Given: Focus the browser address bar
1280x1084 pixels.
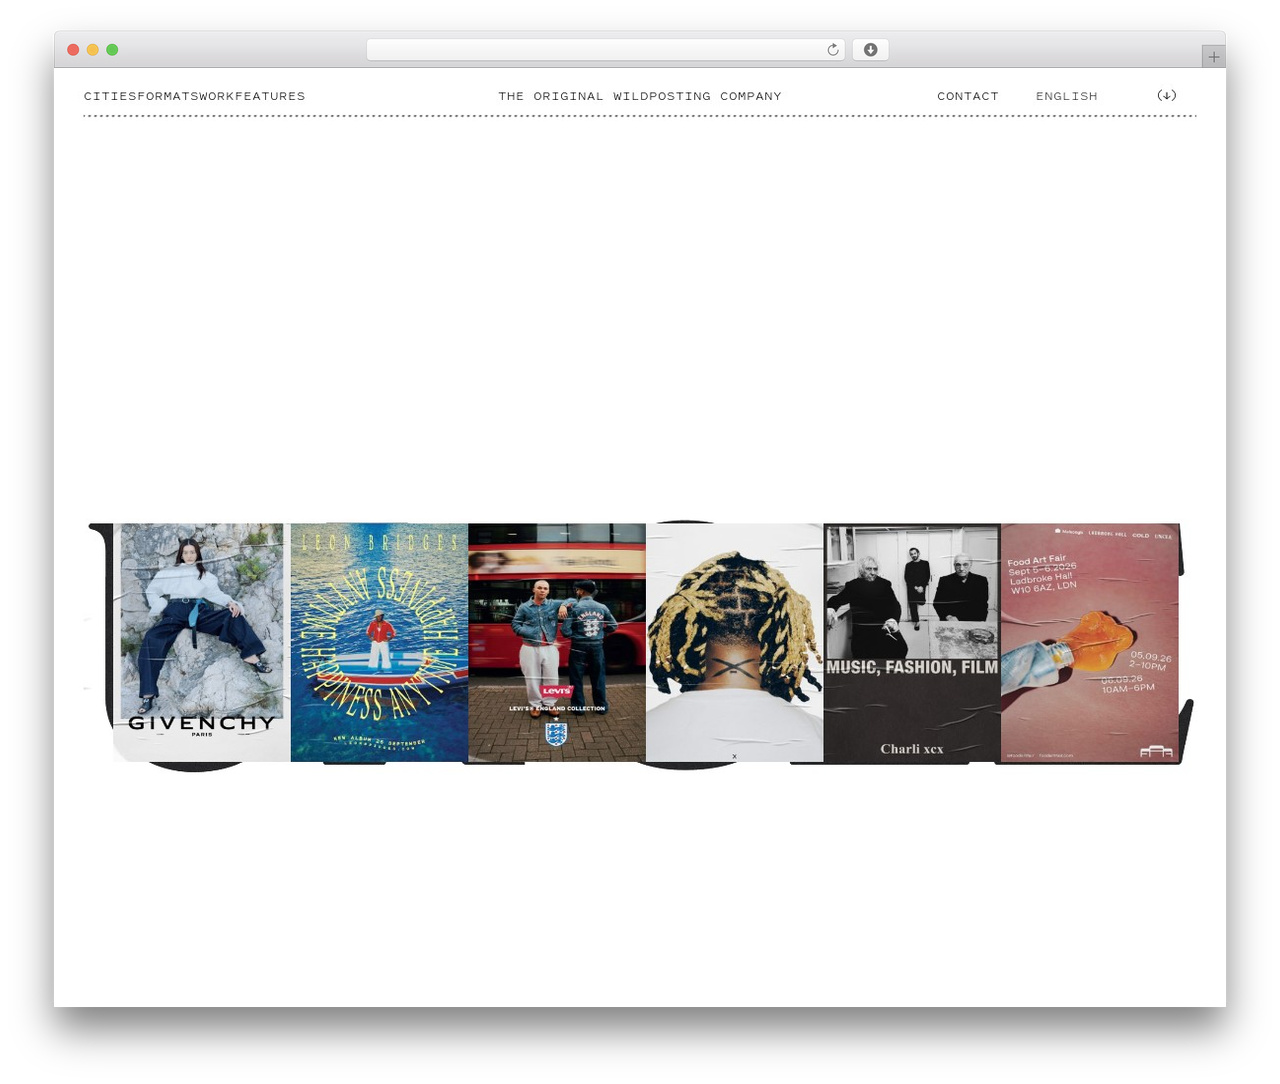Looking at the screenshot, I should [606, 50].
